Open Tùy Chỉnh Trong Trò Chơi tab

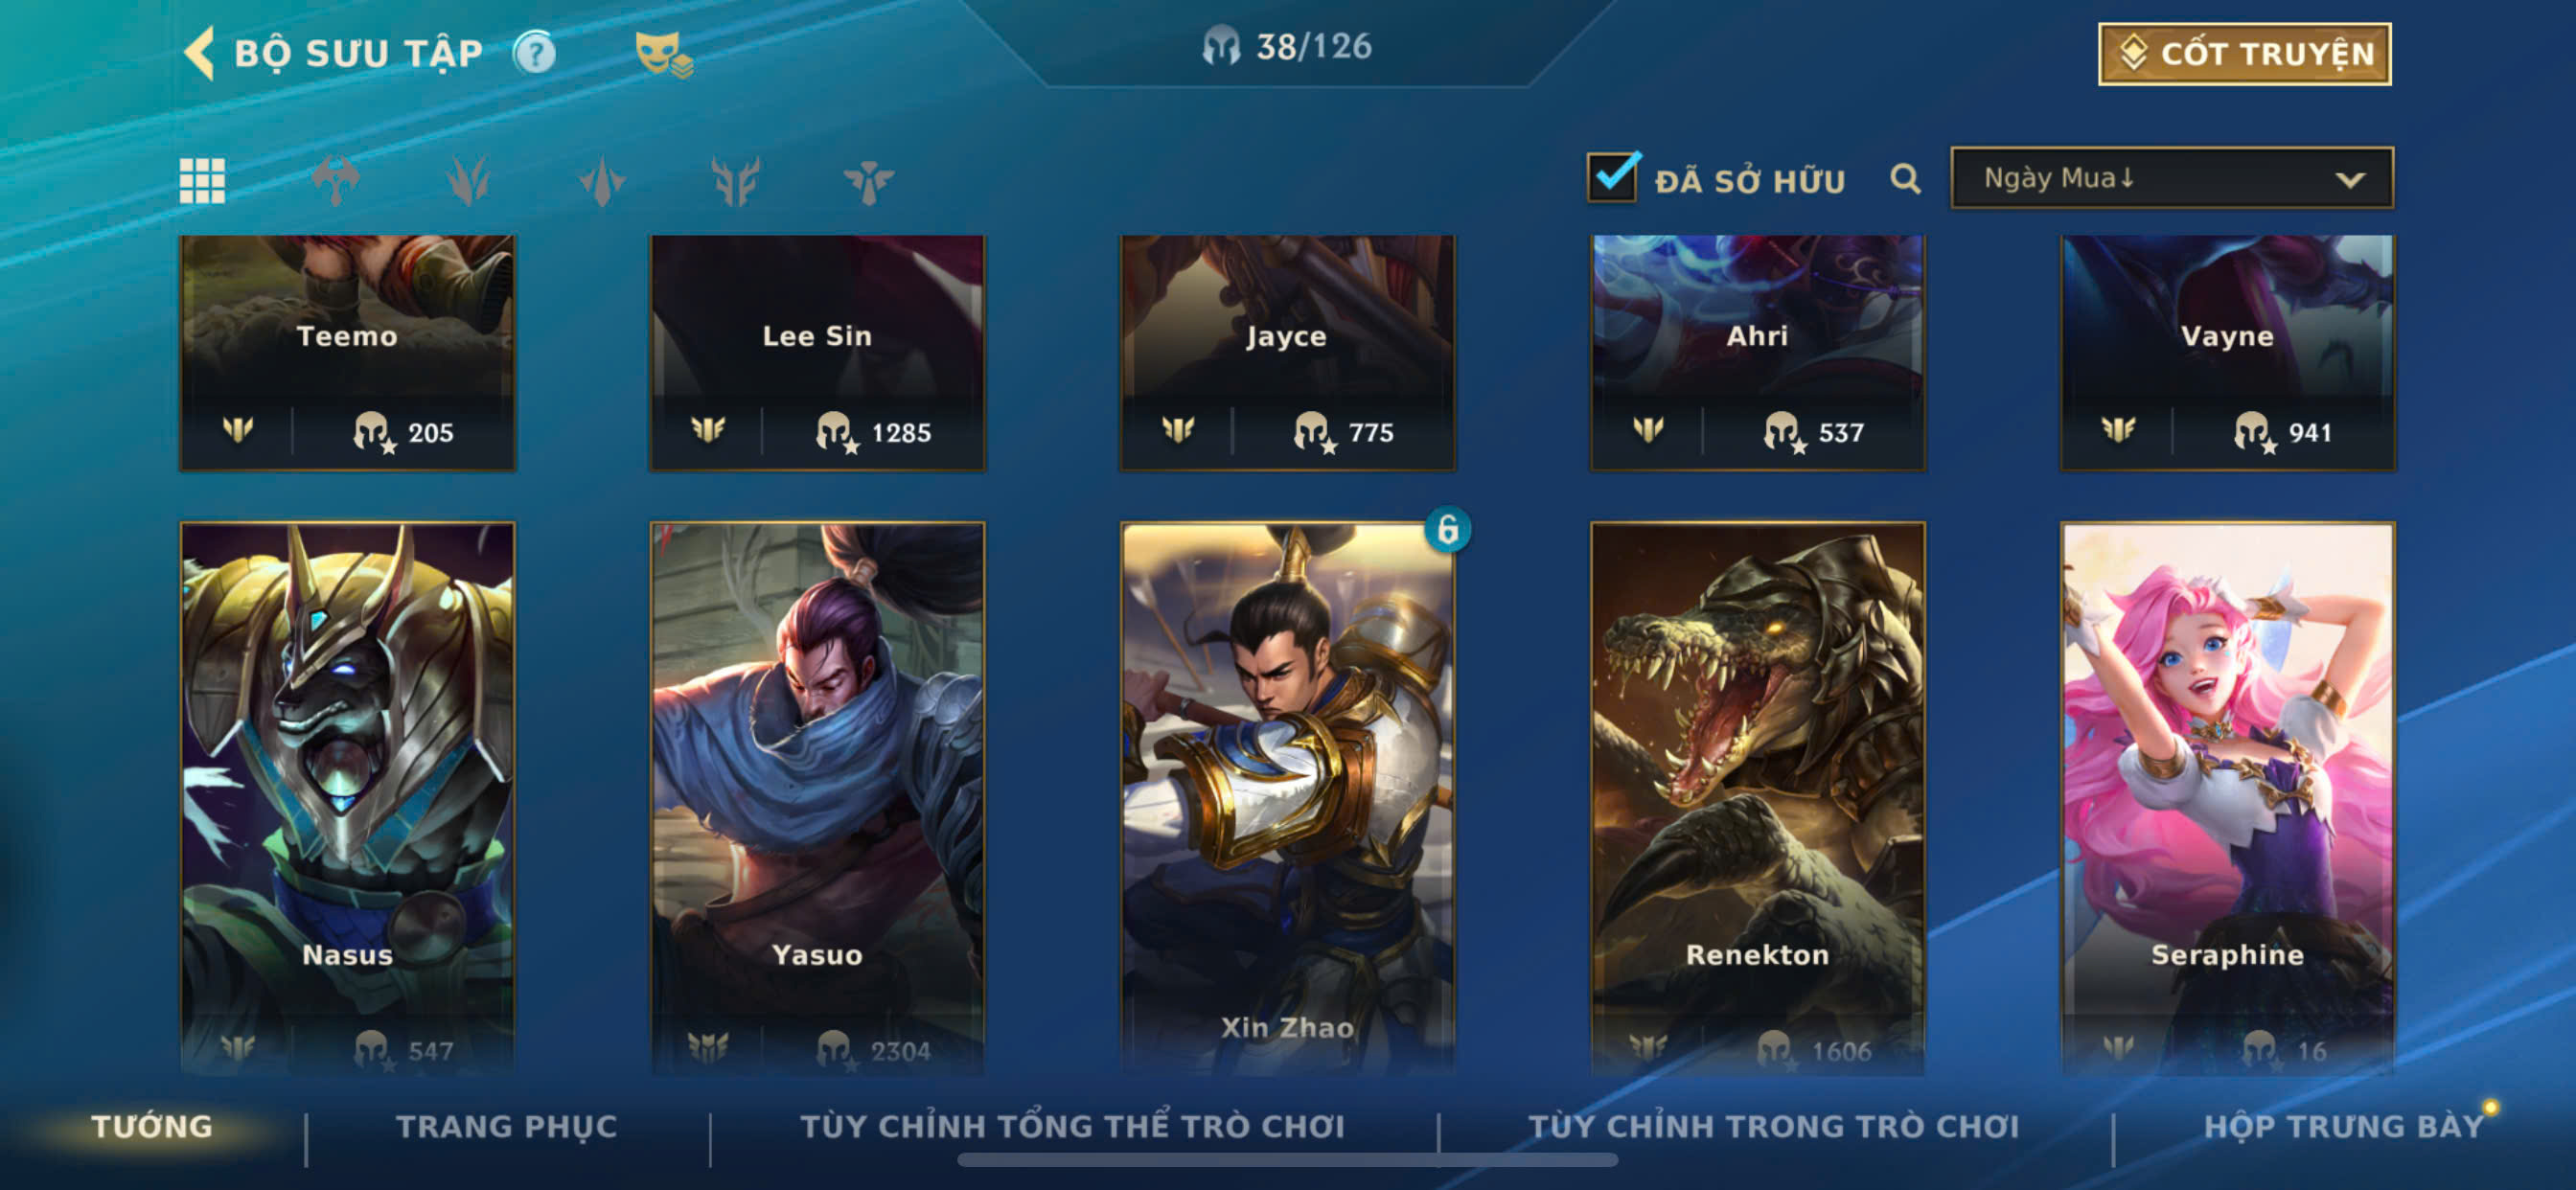click(1773, 1126)
